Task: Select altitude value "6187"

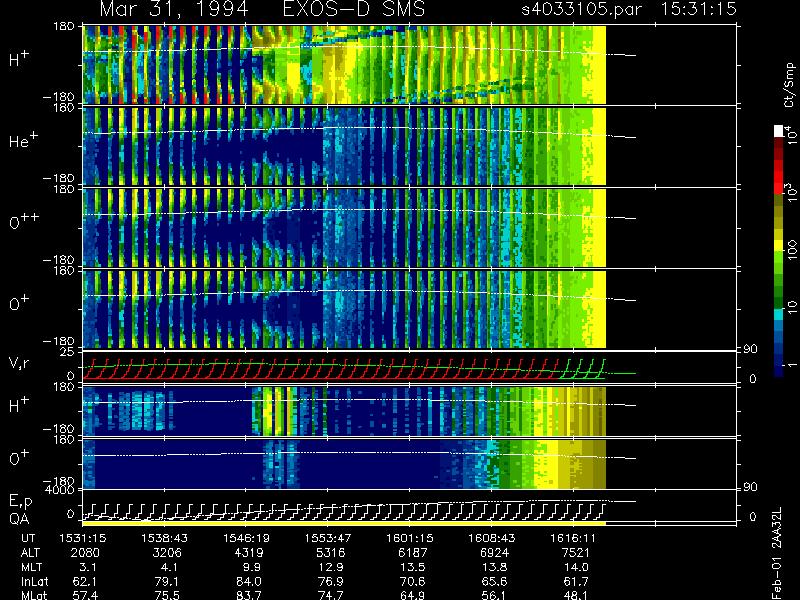Action: (x=412, y=553)
